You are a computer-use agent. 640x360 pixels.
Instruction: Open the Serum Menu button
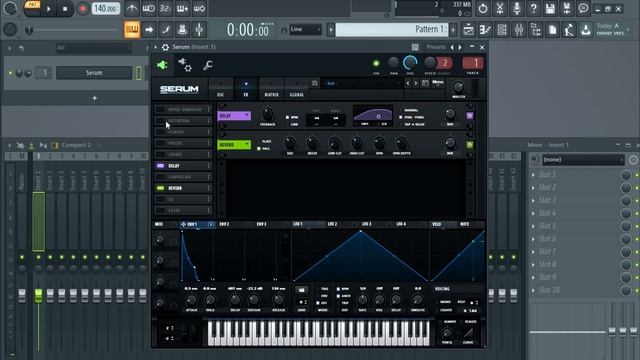tap(438, 83)
